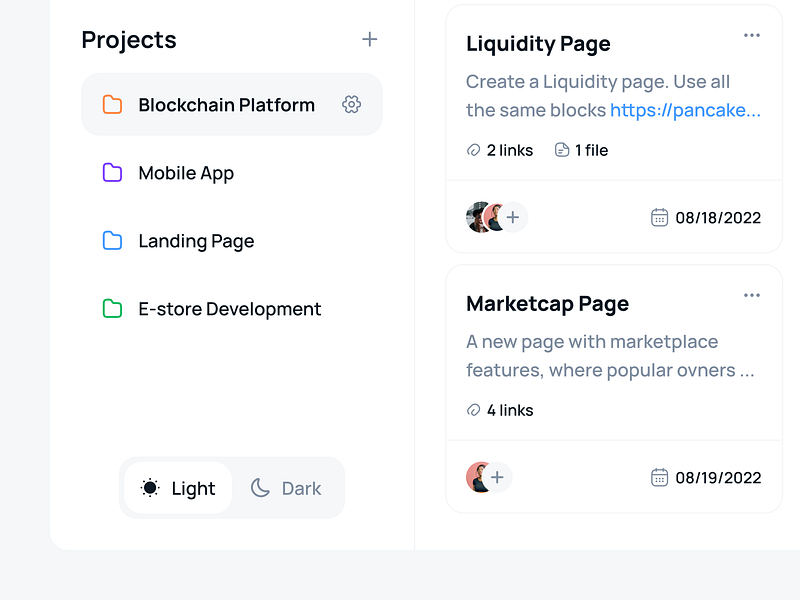The width and height of the screenshot is (800, 600).
Task: Click the links icon showing 2 links
Action: point(473,149)
